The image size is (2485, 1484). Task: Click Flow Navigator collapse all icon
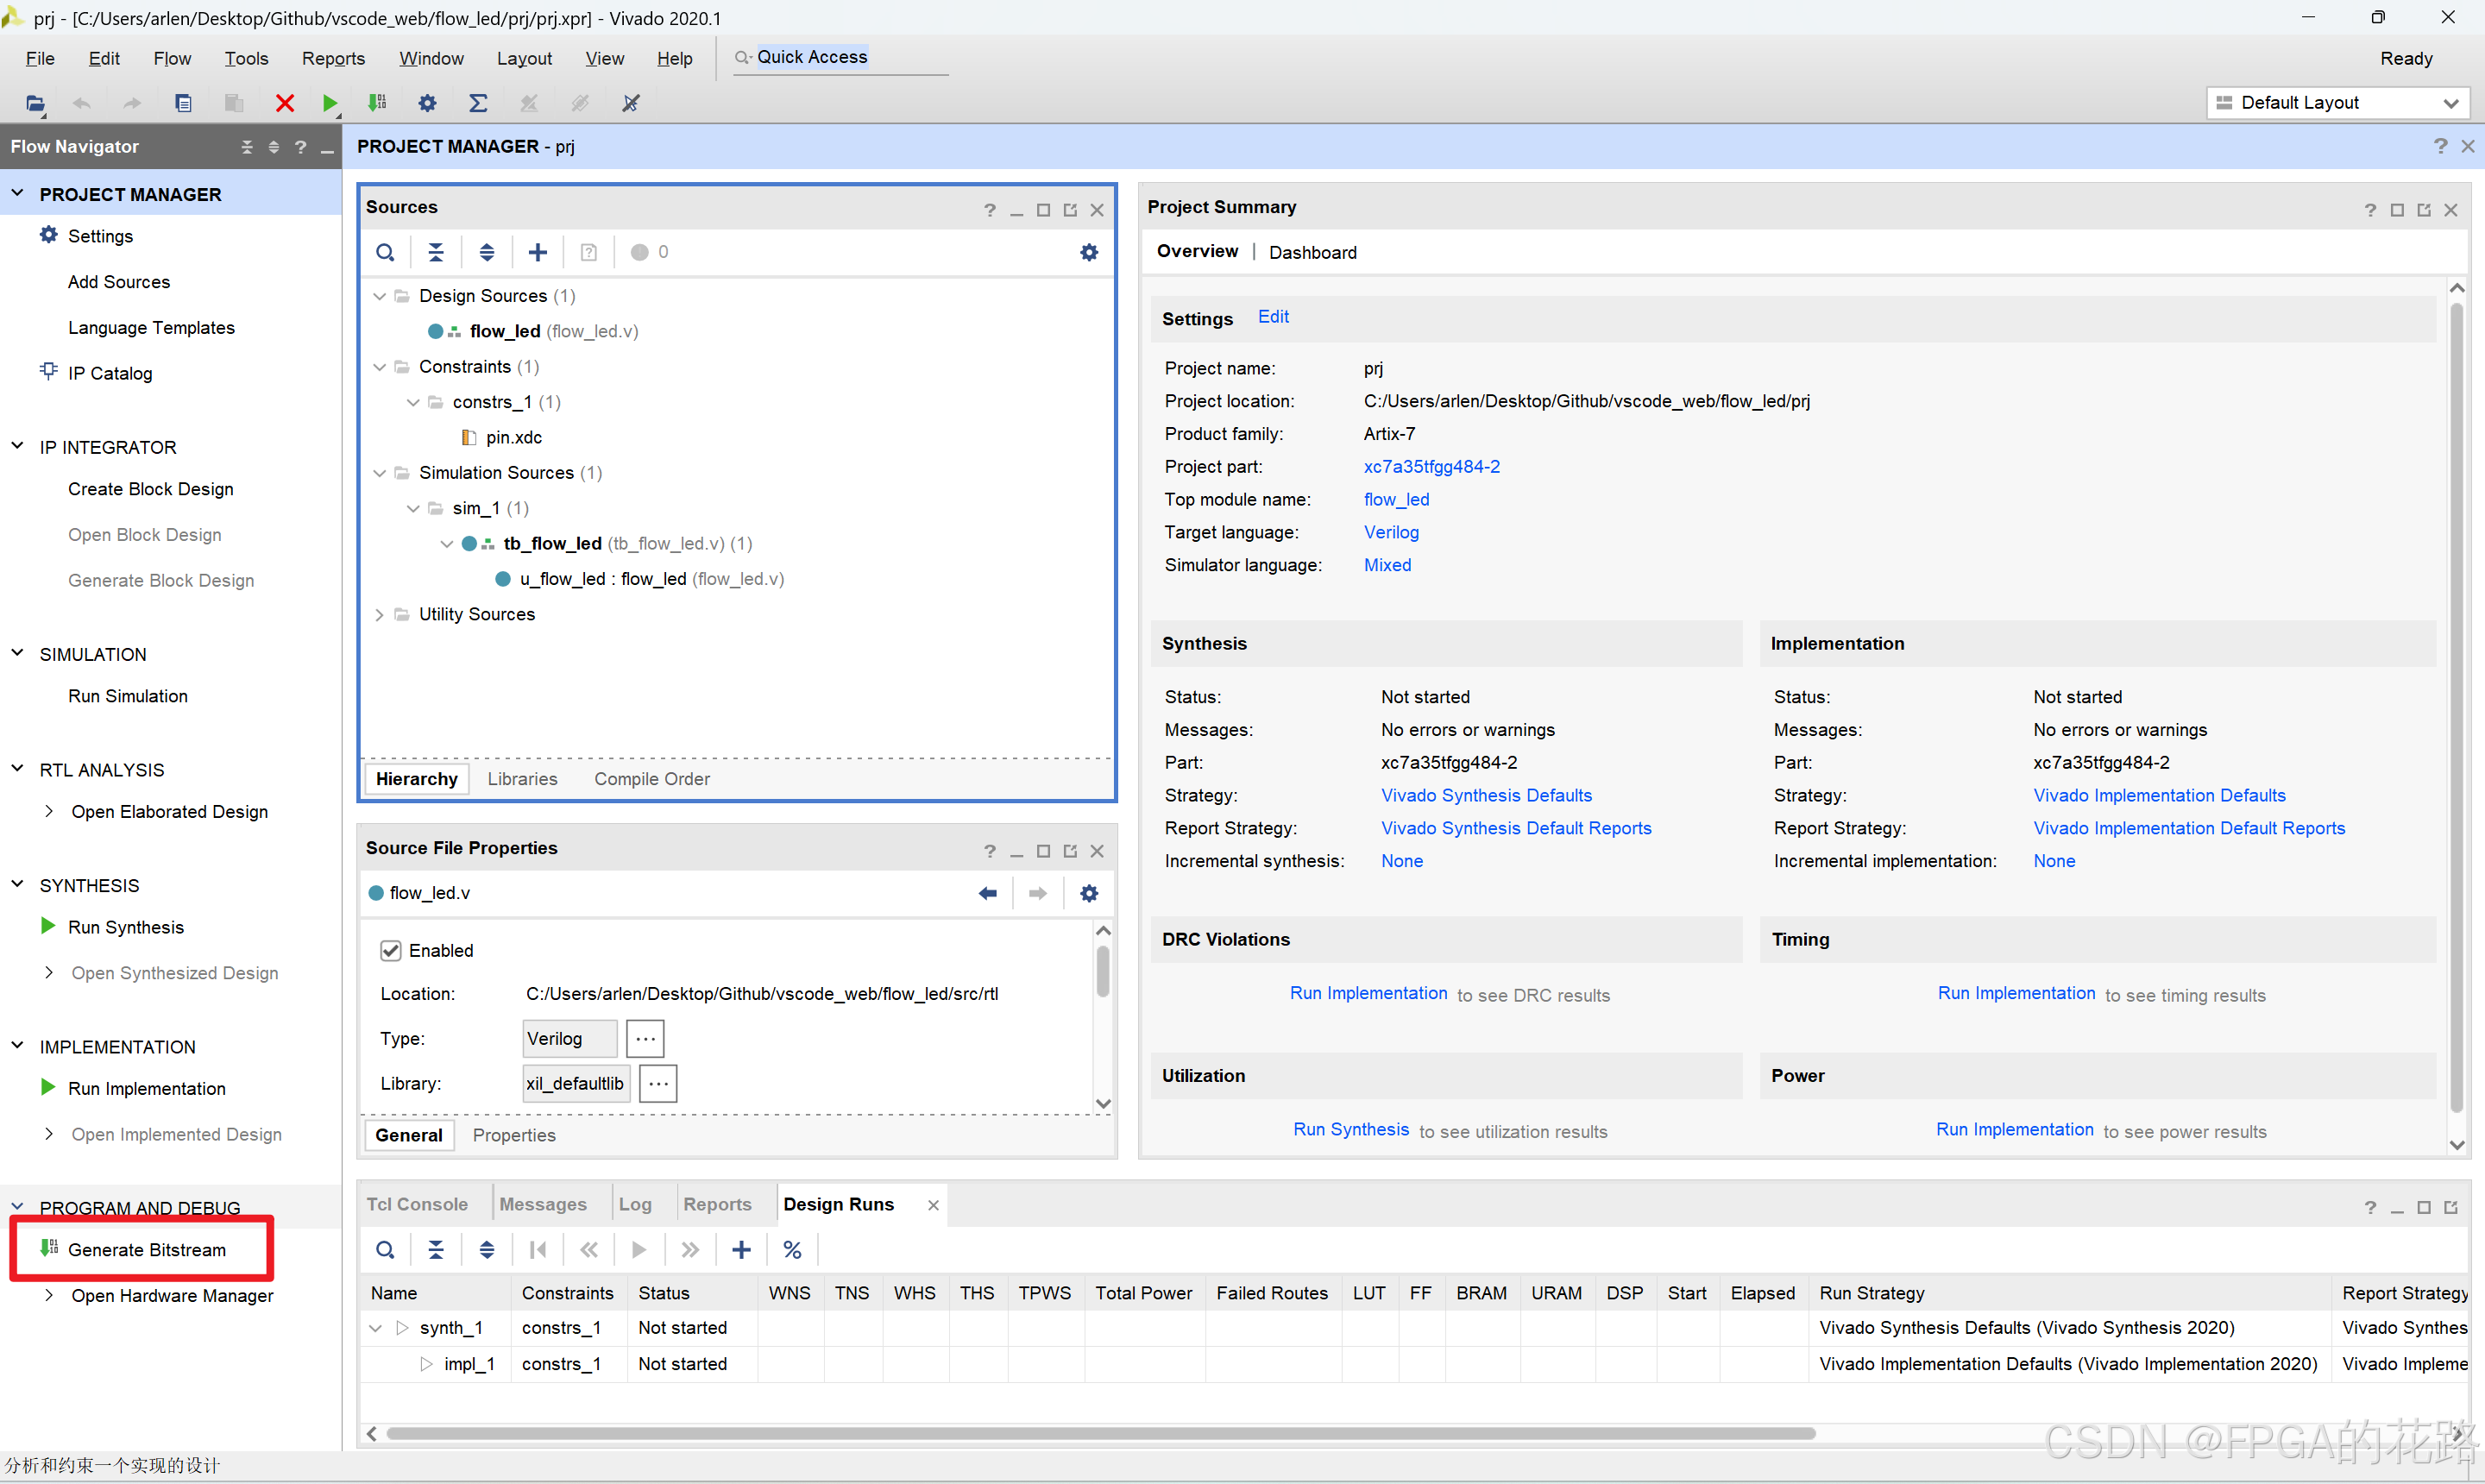point(247,147)
